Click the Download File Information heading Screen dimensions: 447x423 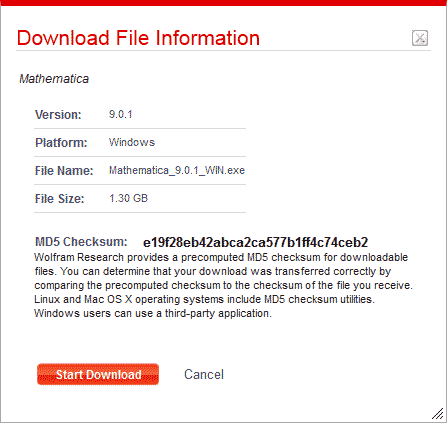[138, 38]
